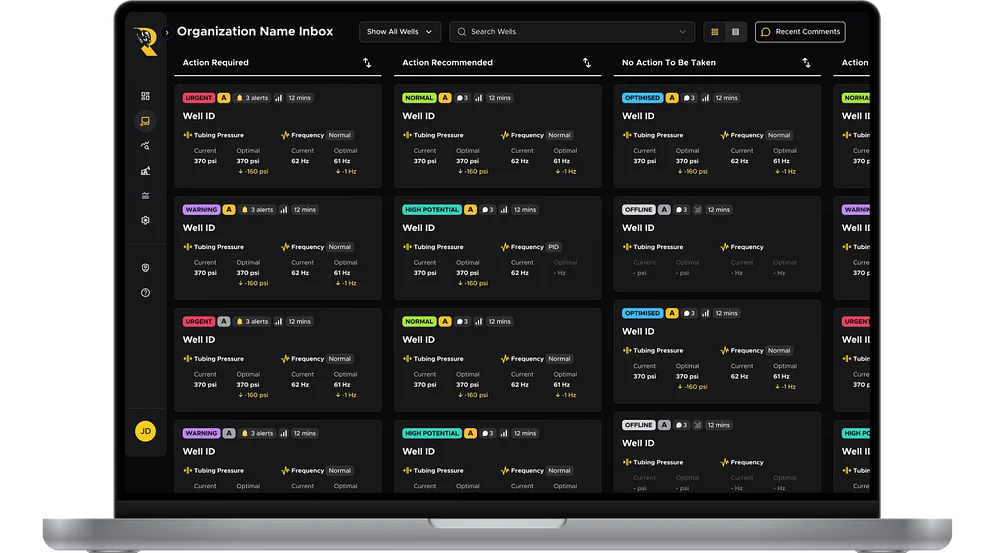This screenshot has height=553, width=1000.
Task: Expand the Search Wells dropdown arrow
Action: pos(682,32)
